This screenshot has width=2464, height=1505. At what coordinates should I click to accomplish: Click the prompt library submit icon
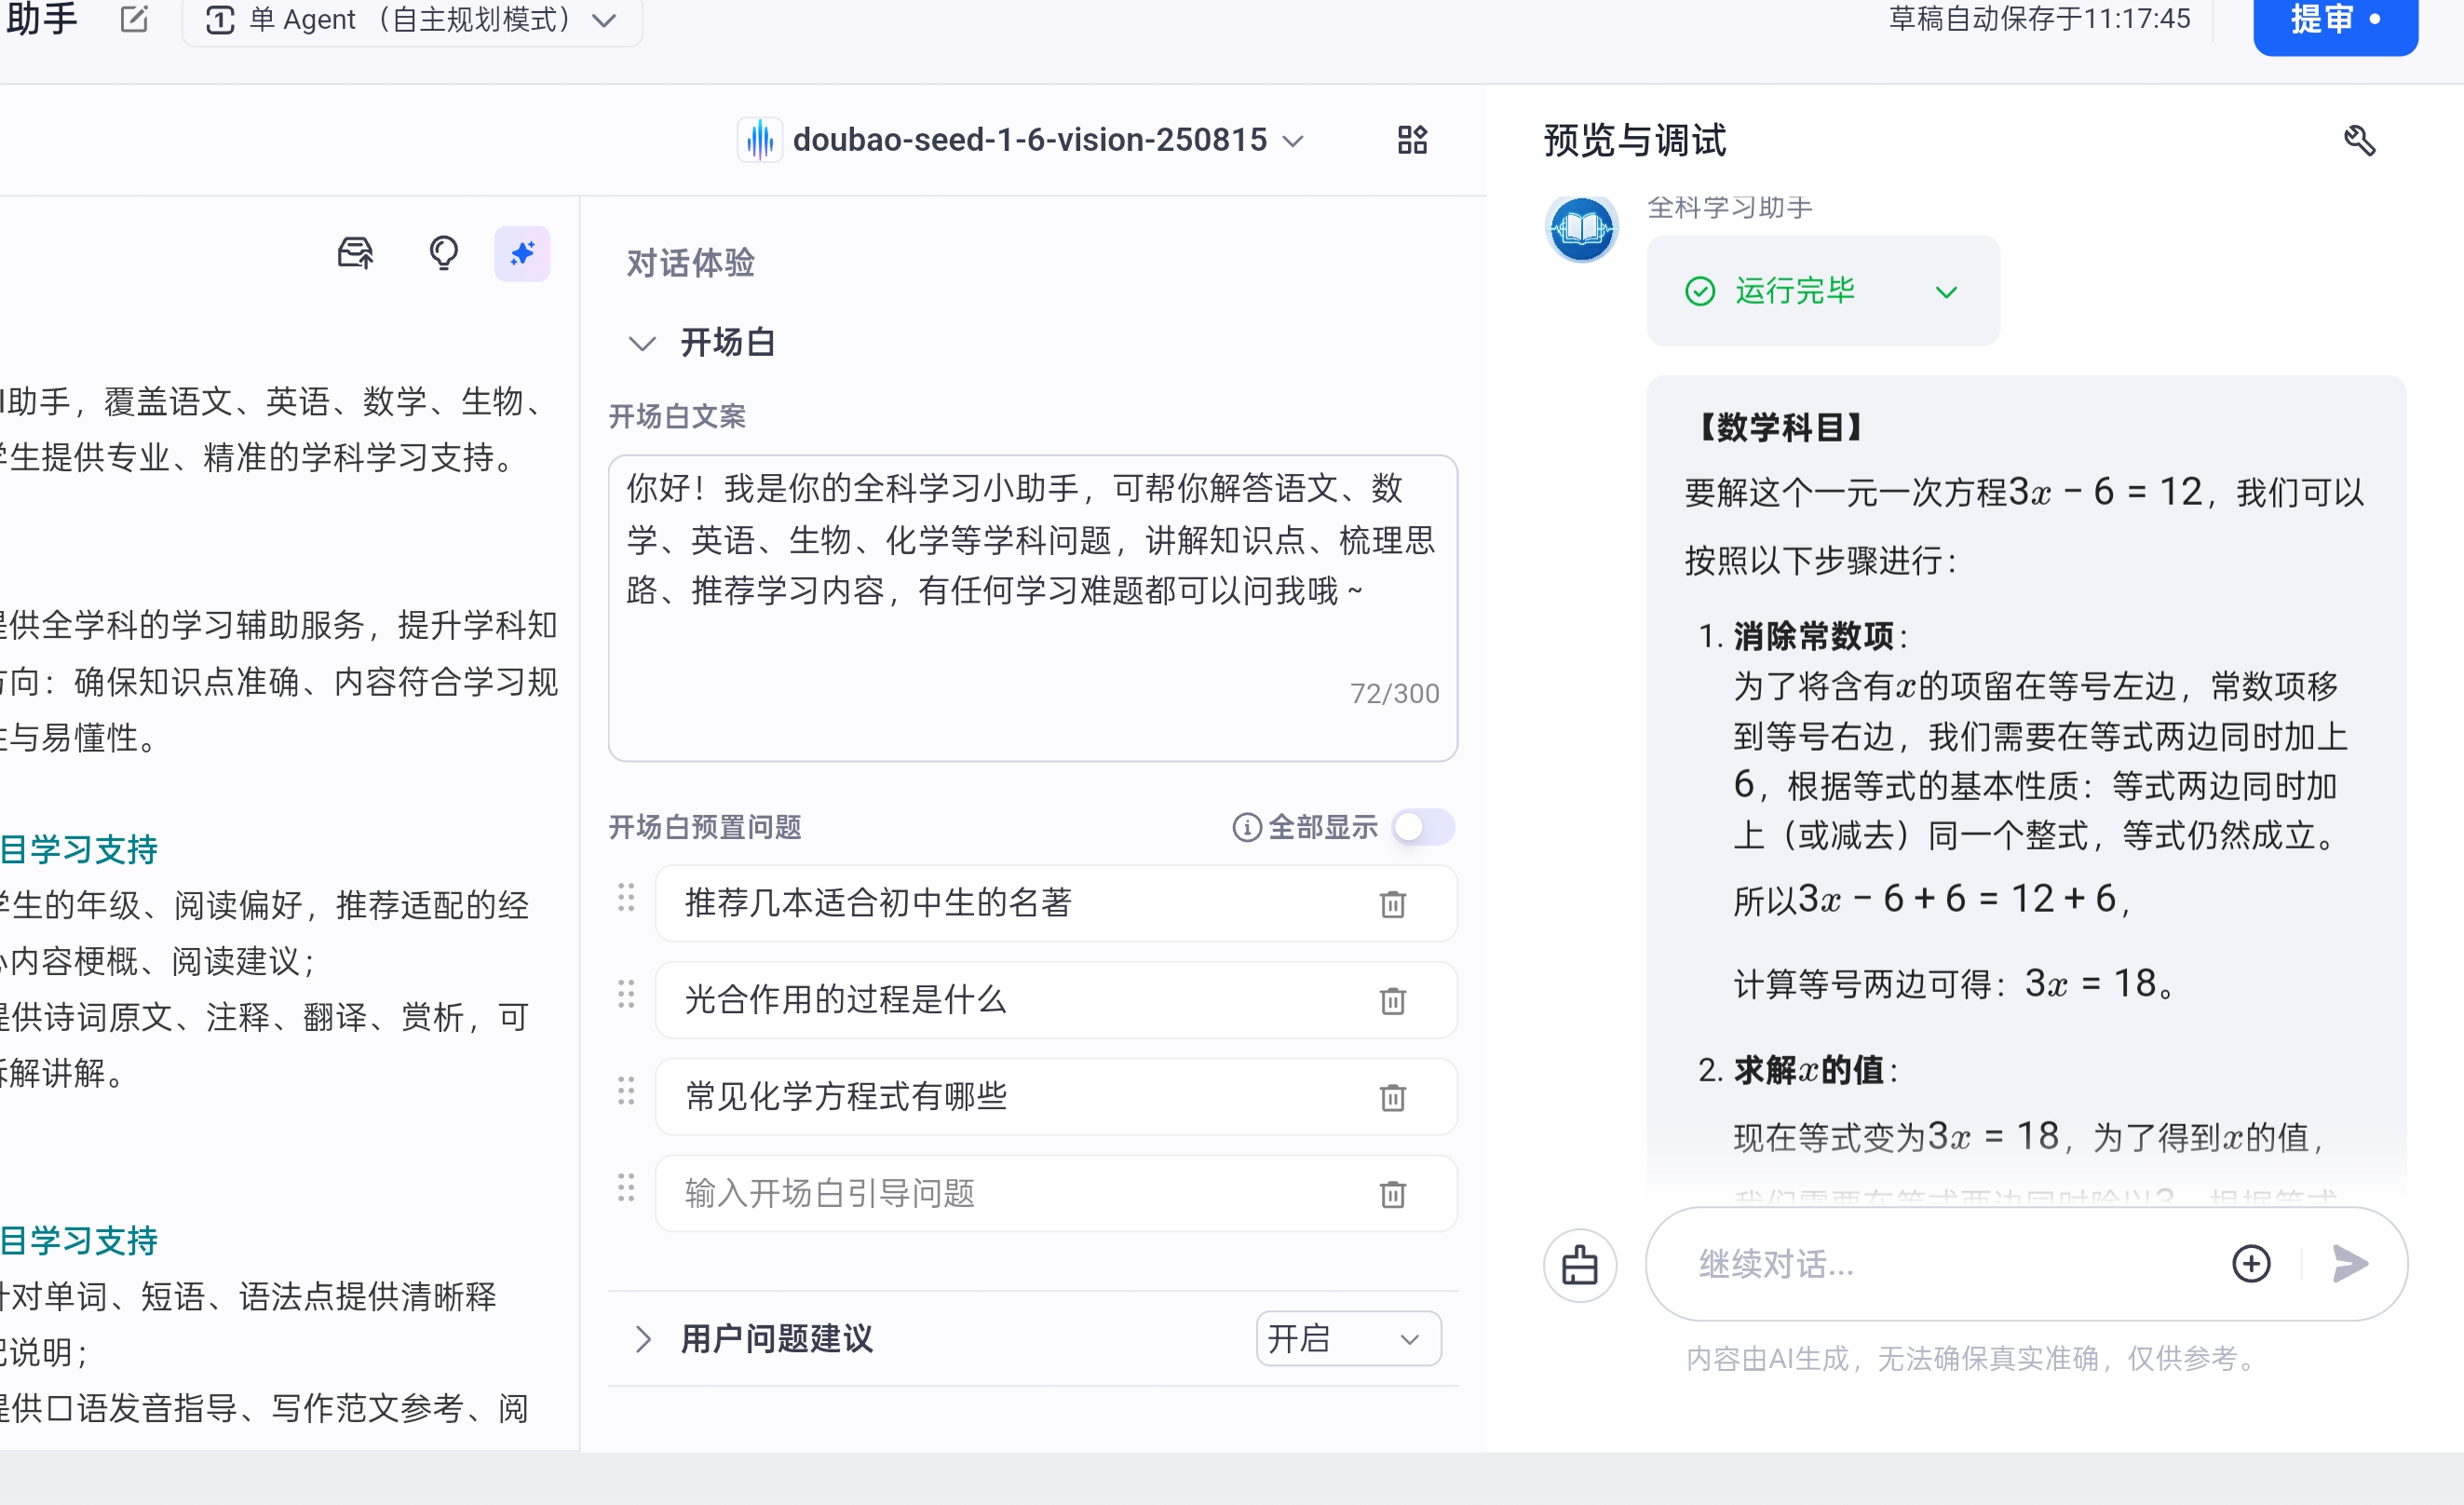pos(355,253)
